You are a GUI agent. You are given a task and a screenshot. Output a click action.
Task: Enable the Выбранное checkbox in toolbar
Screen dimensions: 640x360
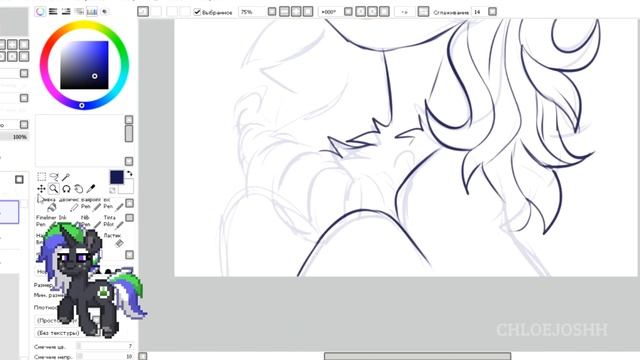198,12
